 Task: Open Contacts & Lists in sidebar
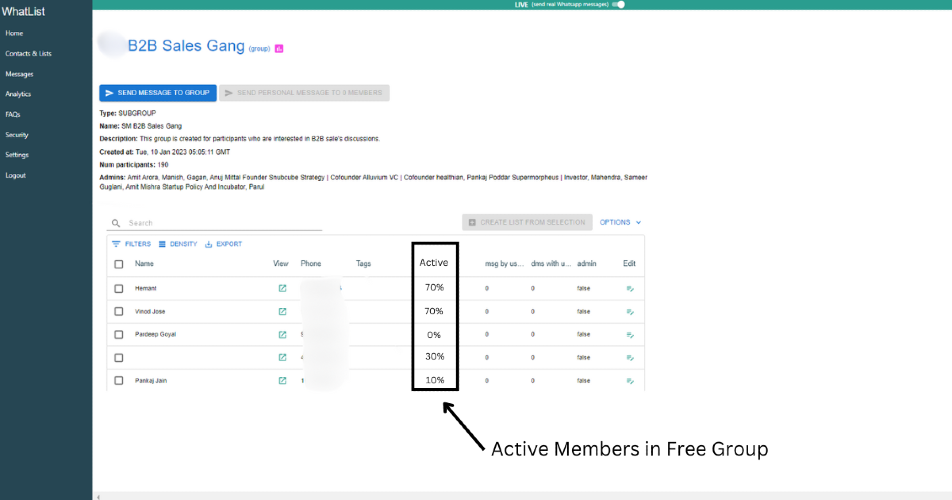(x=29, y=53)
